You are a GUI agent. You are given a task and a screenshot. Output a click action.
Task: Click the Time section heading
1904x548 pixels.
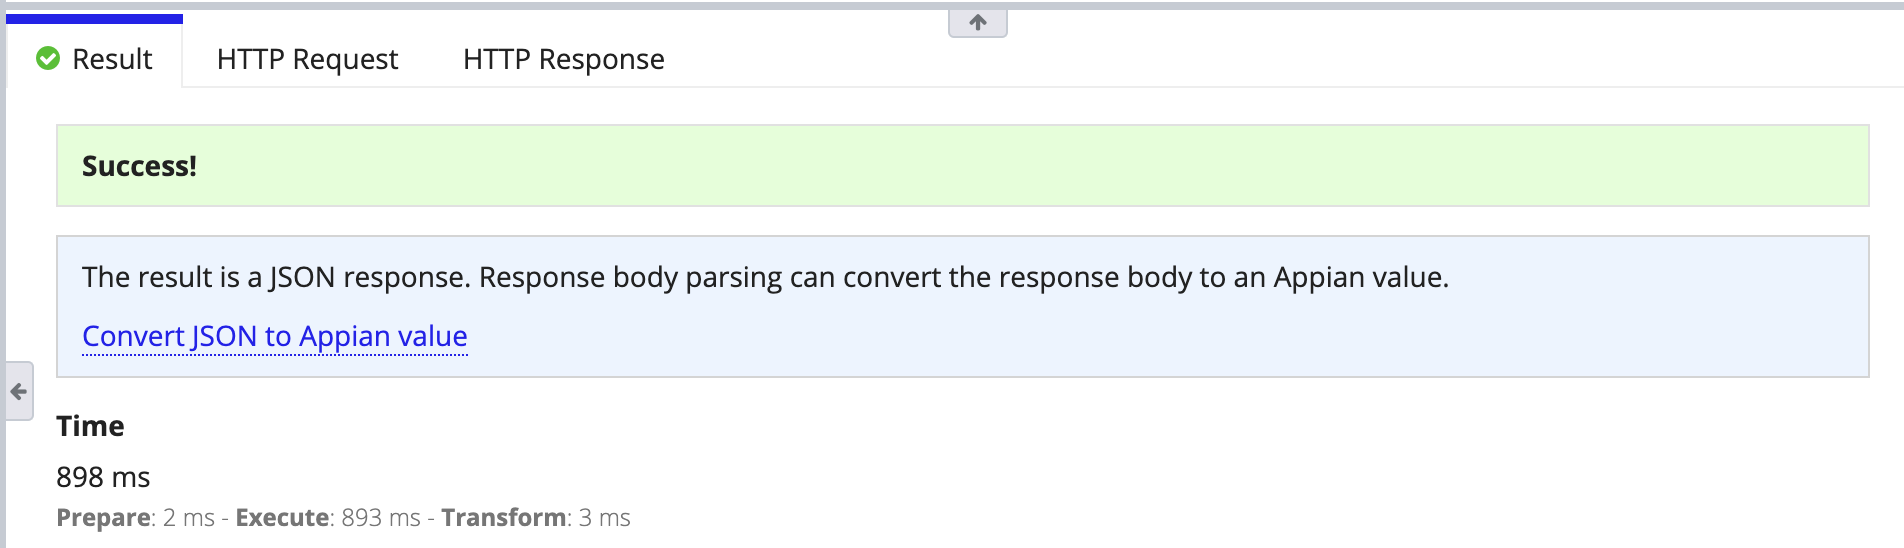click(90, 426)
